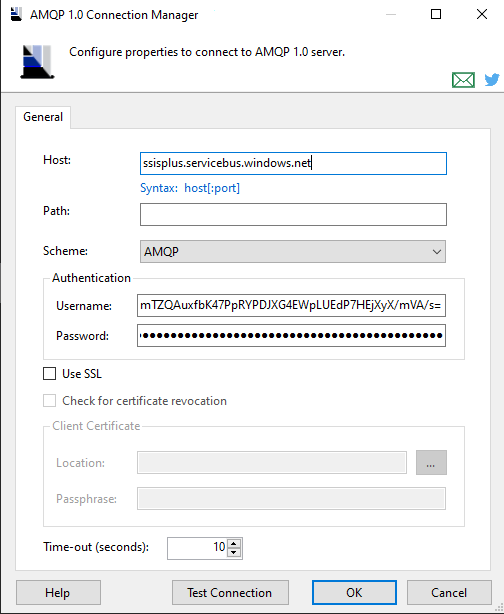This screenshot has width=504, height=614.
Task: Minimize the Connection Manager window
Action: pos(390,14)
